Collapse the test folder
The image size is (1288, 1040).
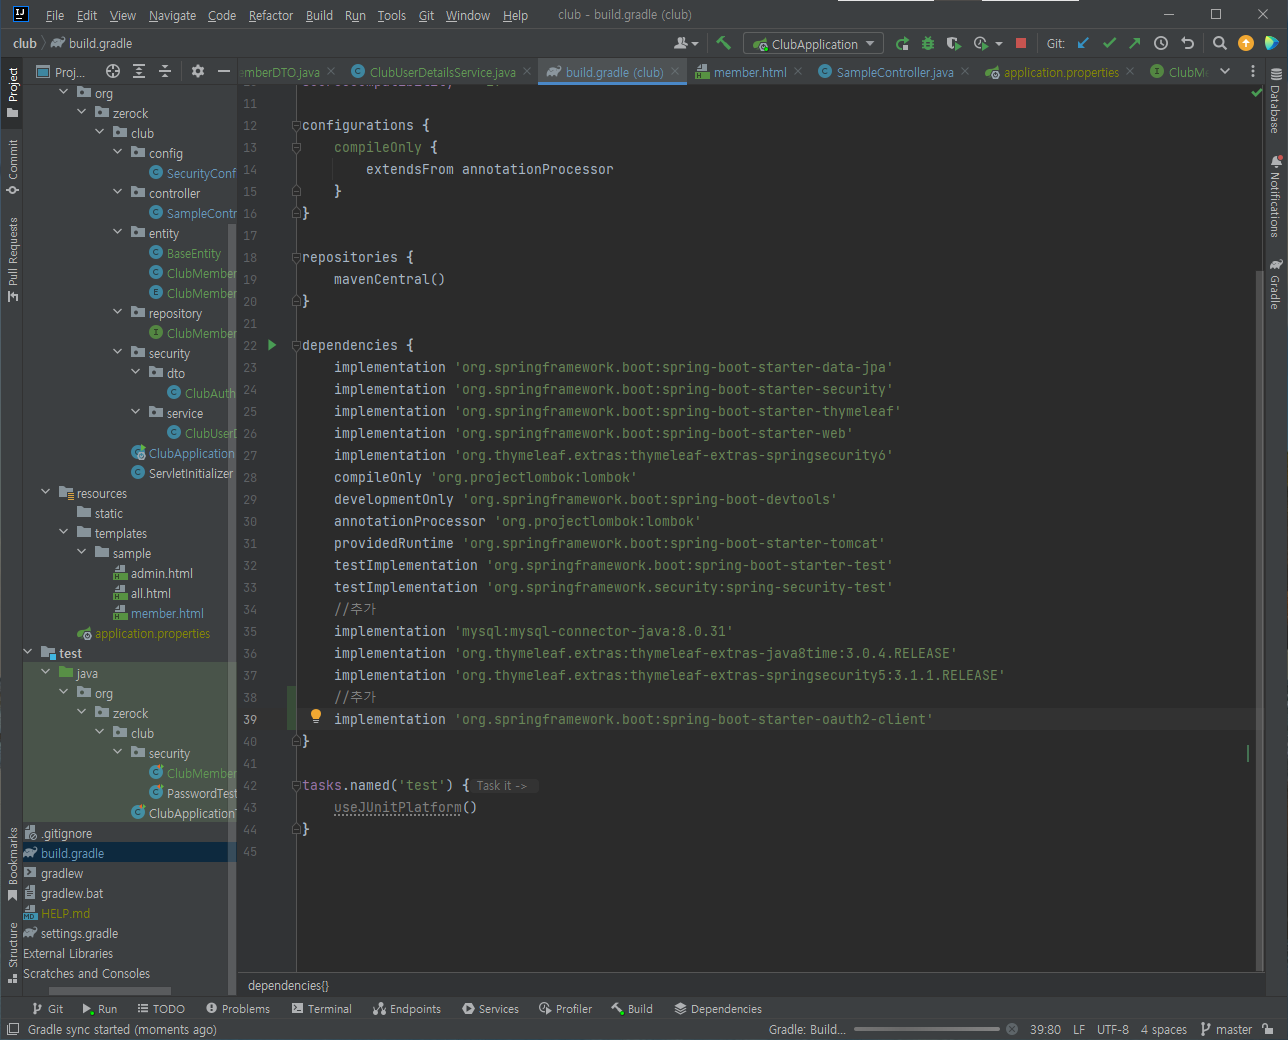pyautogui.click(x=28, y=653)
